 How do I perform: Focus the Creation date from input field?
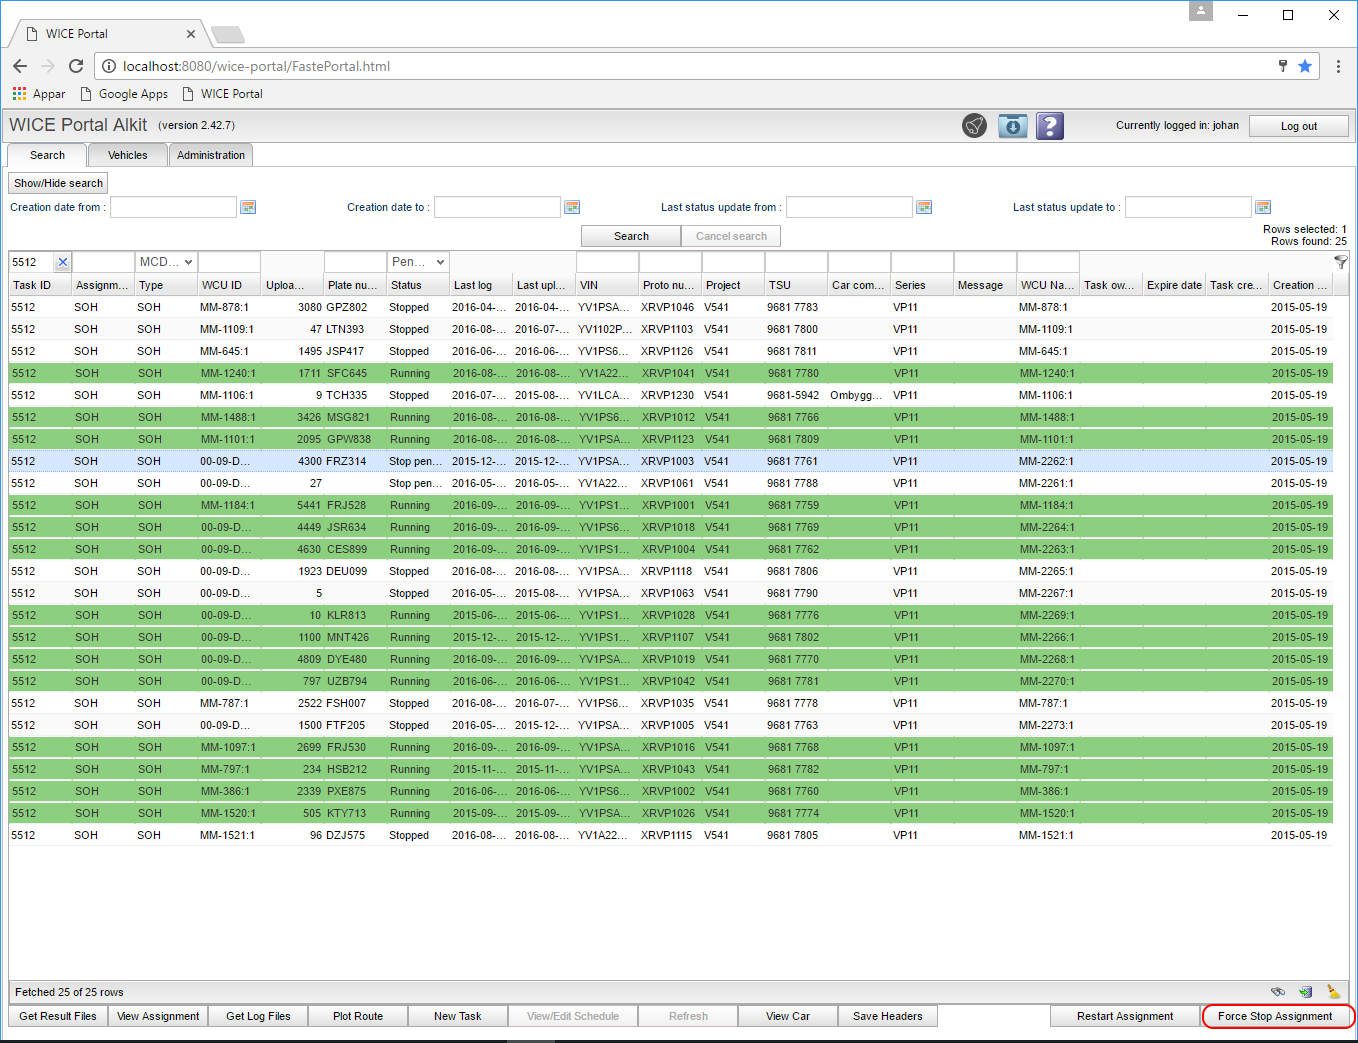(x=173, y=207)
